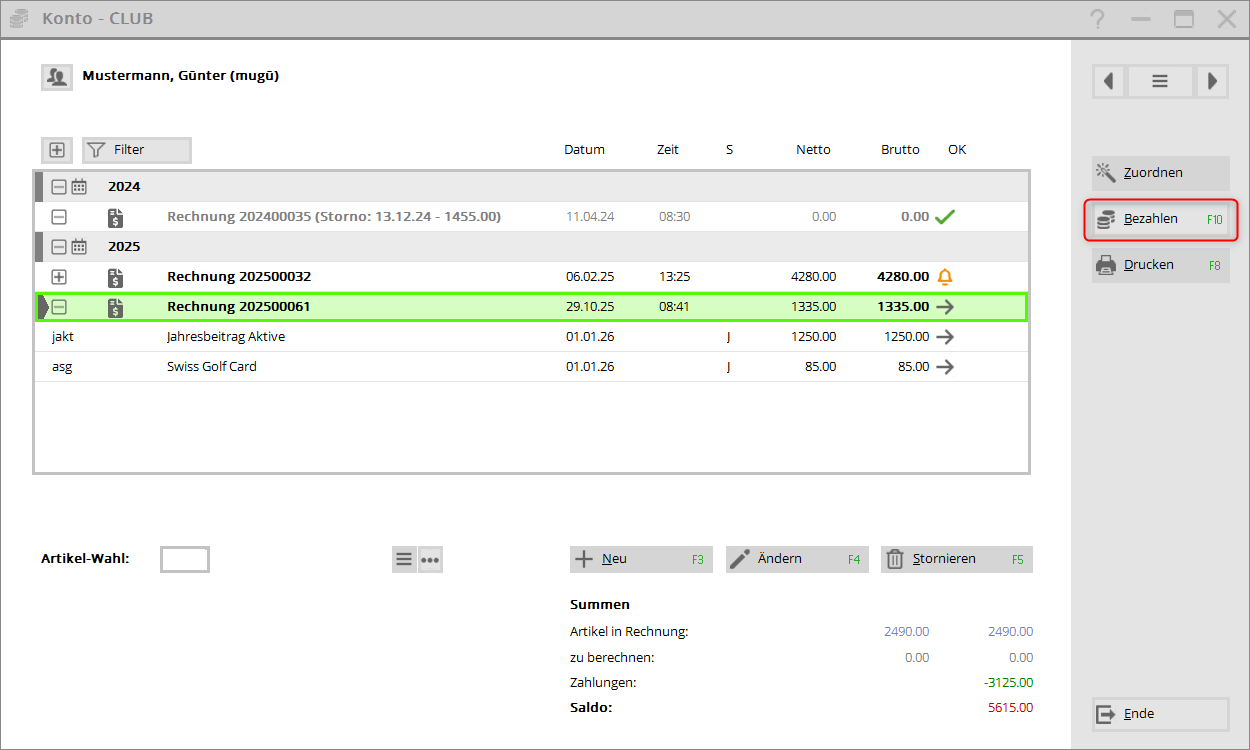1250x750 pixels.
Task: Click the person icon beside Mustermann, Günter
Action: coord(56,77)
